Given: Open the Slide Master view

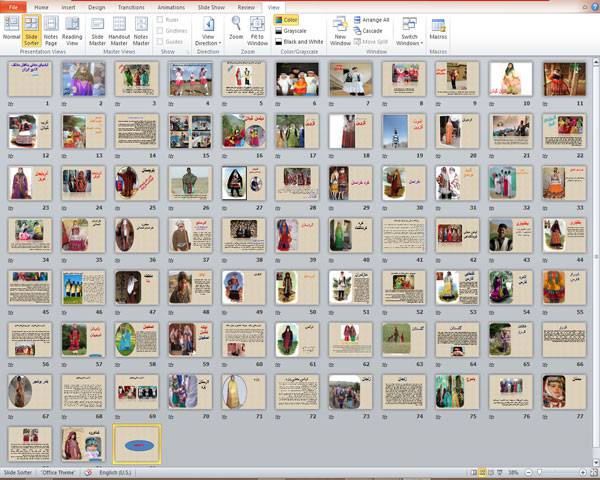Looking at the screenshot, I should pyautogui.click(x=97, y=30).
